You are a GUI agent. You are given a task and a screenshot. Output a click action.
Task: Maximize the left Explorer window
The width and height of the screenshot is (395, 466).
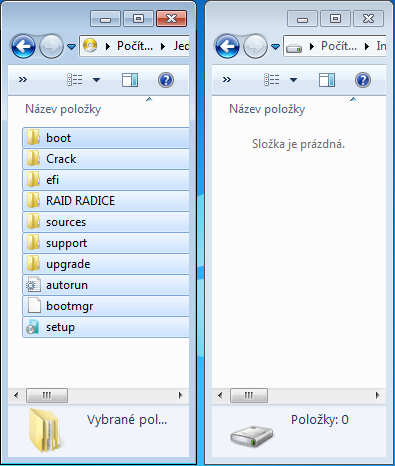coord(138,19)
